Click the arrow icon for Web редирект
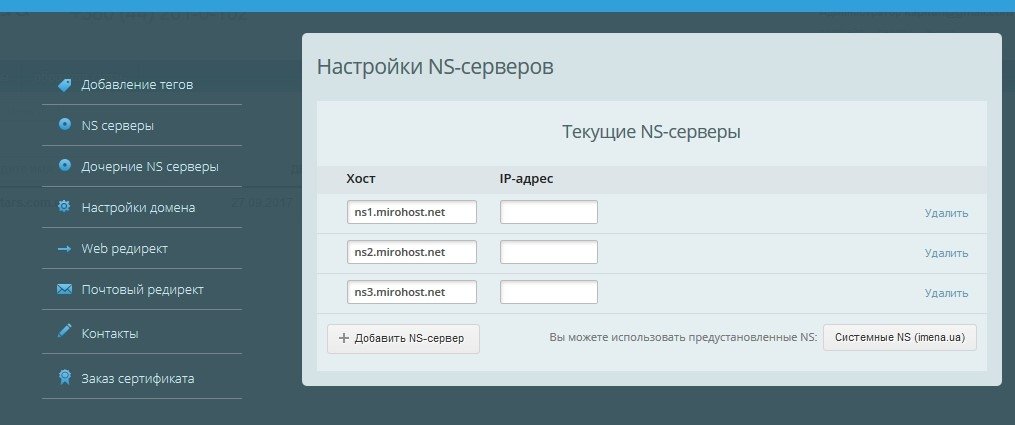The width and height of the screenshot is (1015, 425). 64,248
